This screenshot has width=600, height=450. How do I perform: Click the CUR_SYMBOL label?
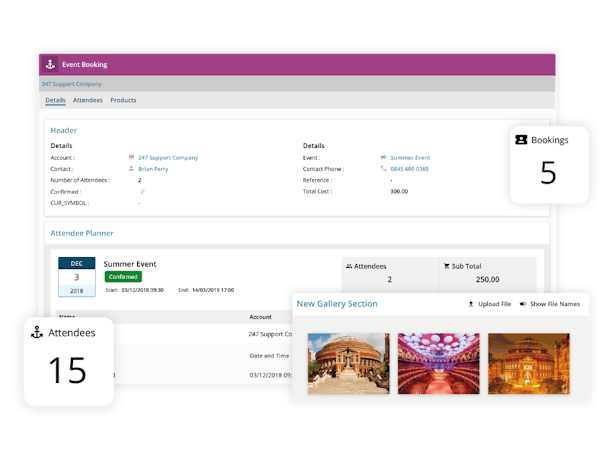pyautogui.click(x=70, y=203)
